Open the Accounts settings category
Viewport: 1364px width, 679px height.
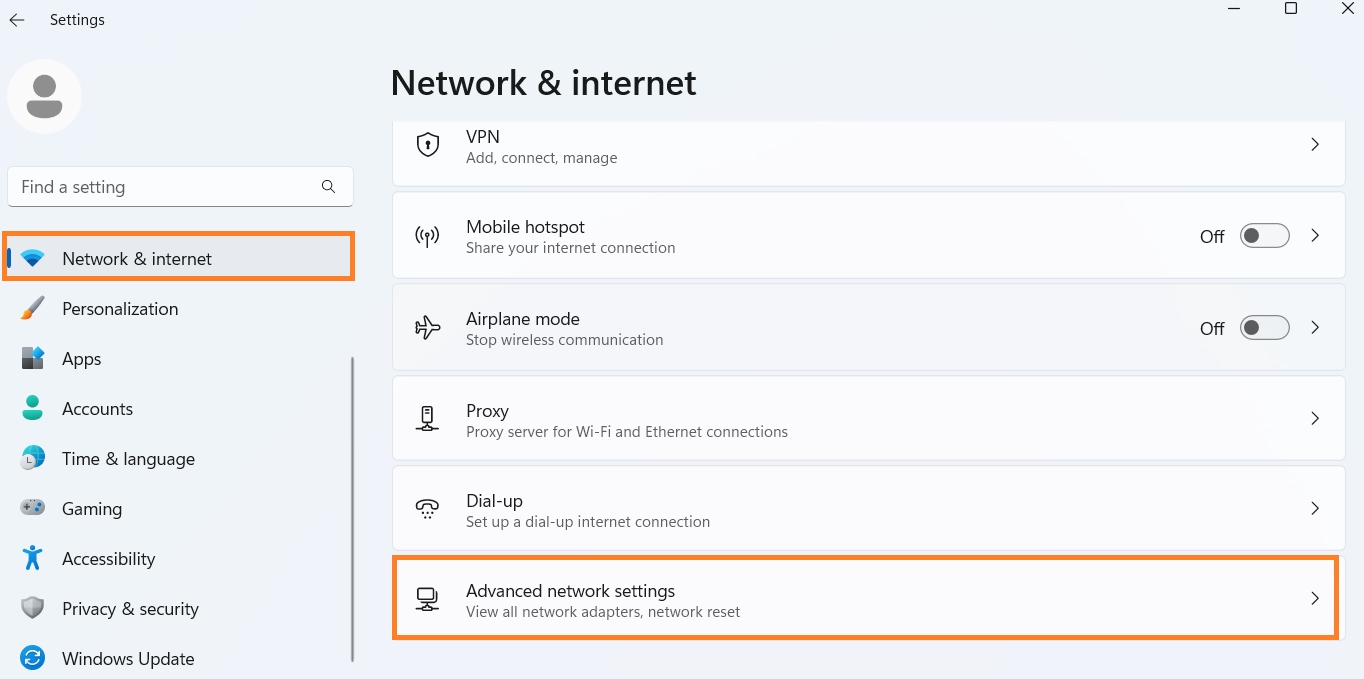tap(97, 409)
